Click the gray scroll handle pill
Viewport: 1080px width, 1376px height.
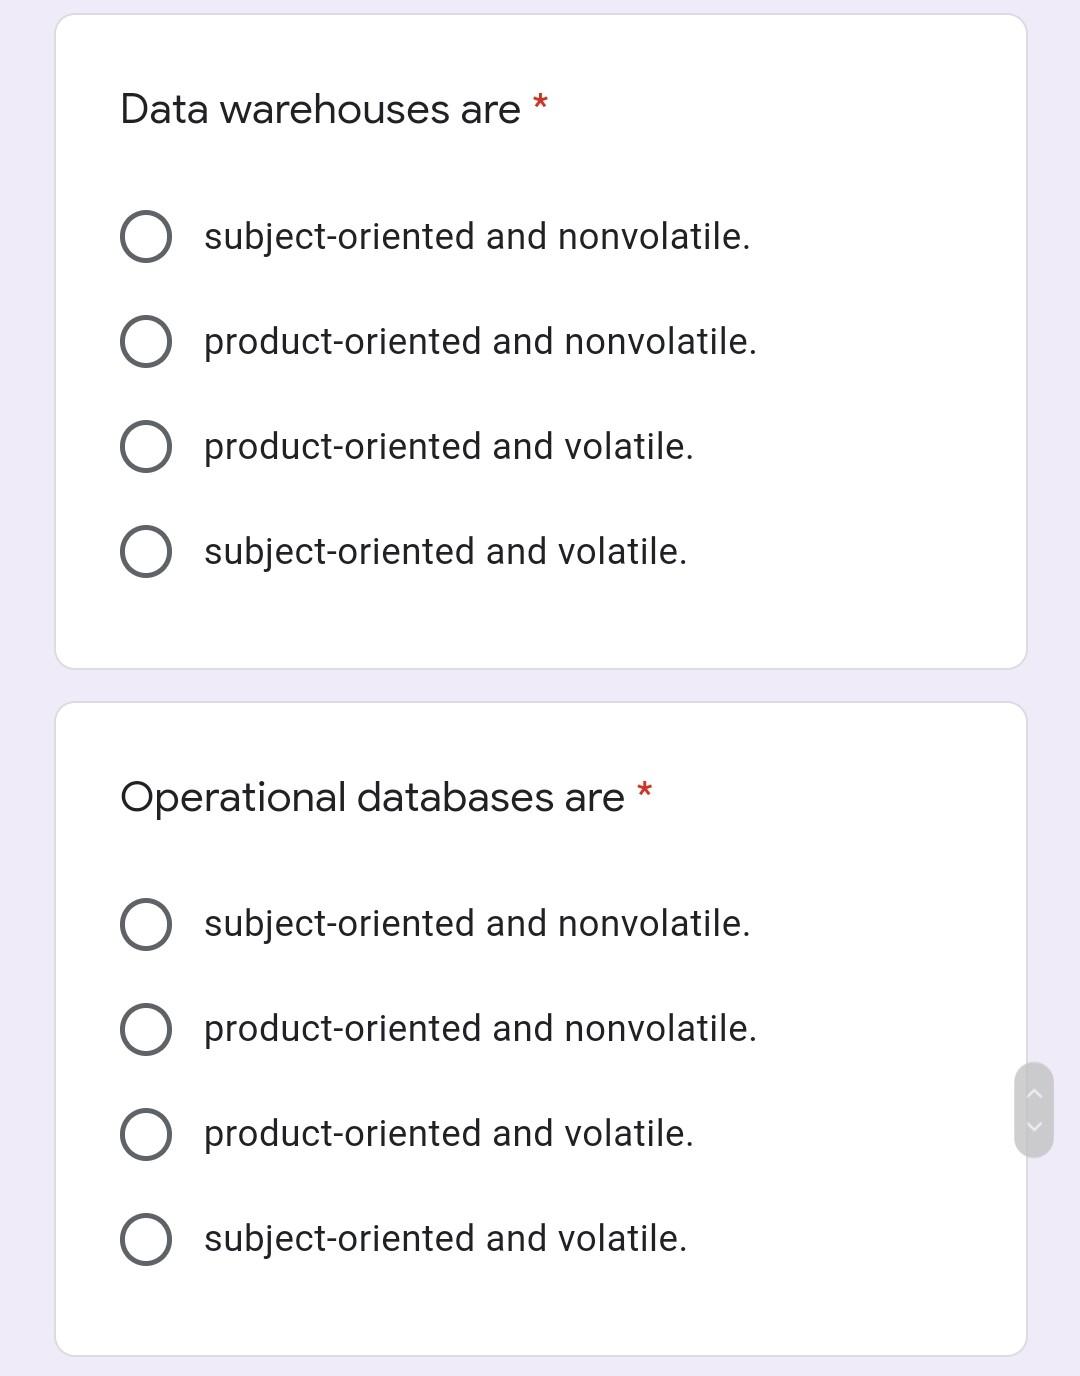coord(1034,1110)
